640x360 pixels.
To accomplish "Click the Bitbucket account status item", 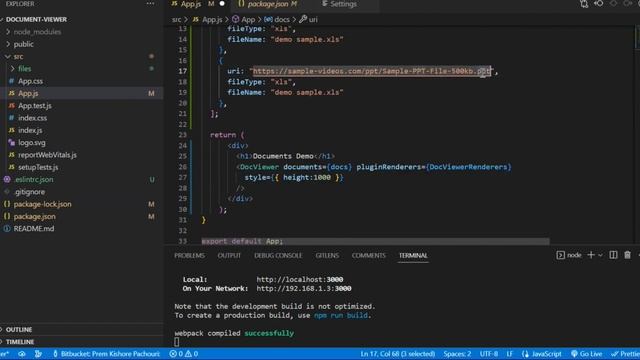I will [x=106, y=354].
